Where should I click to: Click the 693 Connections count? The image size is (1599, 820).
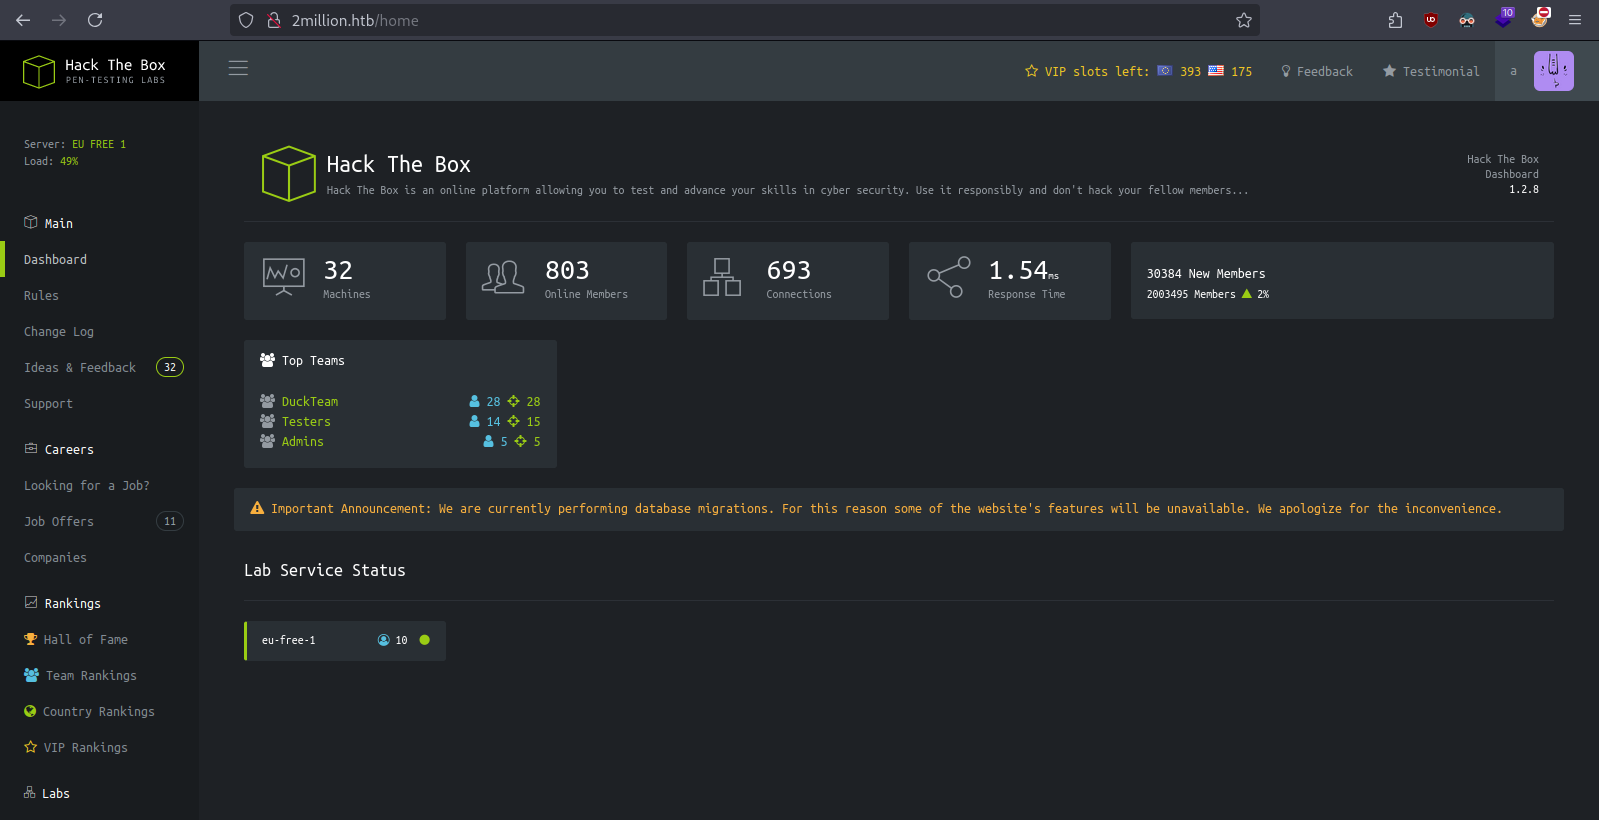click(x=788, y=270)
